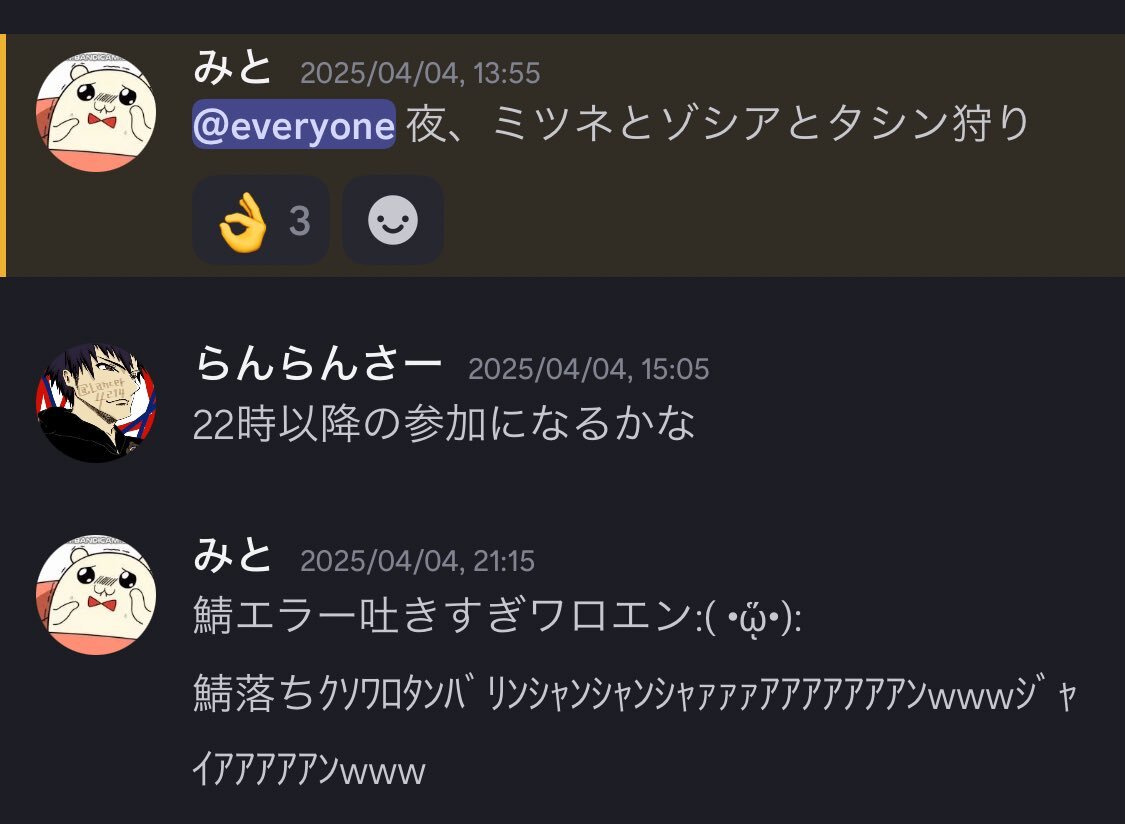The width and height of the screenshot is (1125, 824).
Task: Open the add reaction smiley button
Action: 392,220
